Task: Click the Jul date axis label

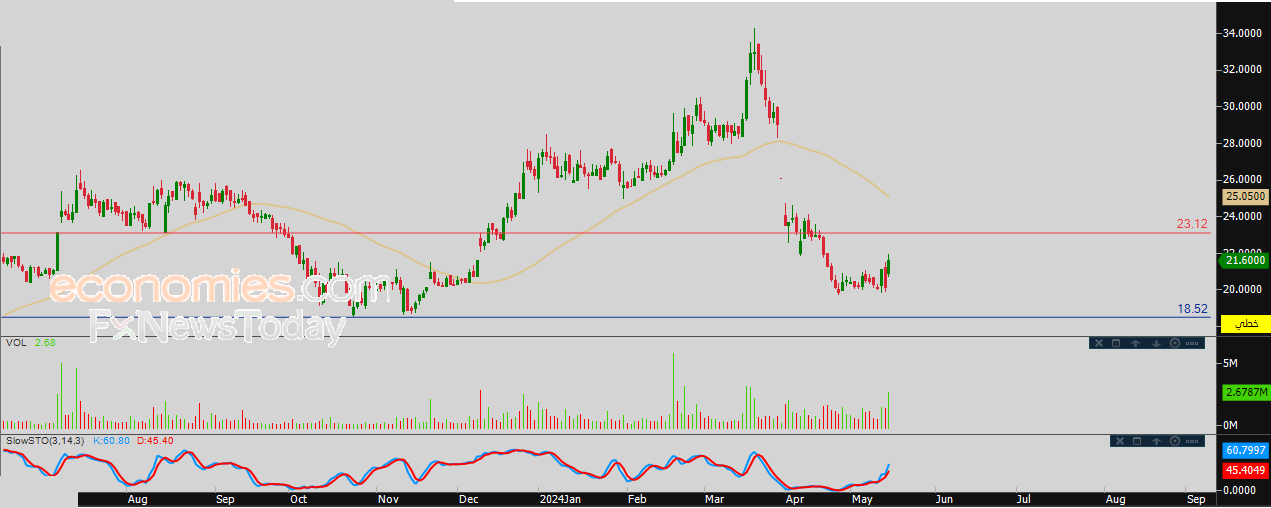Action: point(1022,498)
